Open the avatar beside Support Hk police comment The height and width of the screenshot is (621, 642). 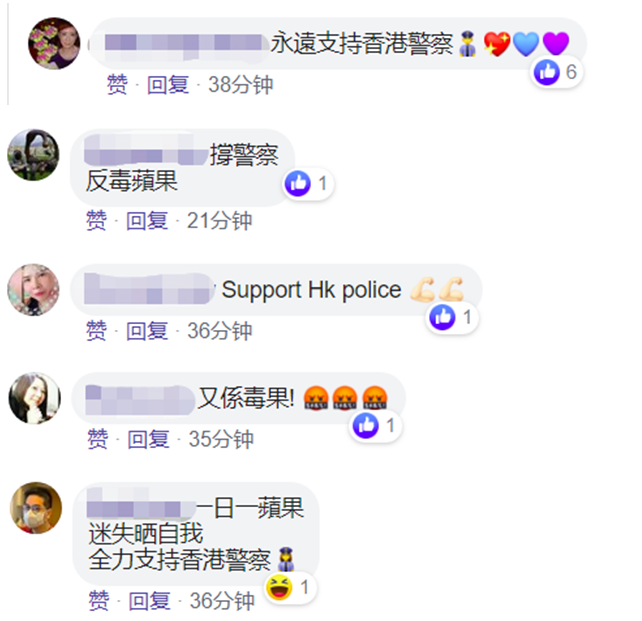point(34,289)
